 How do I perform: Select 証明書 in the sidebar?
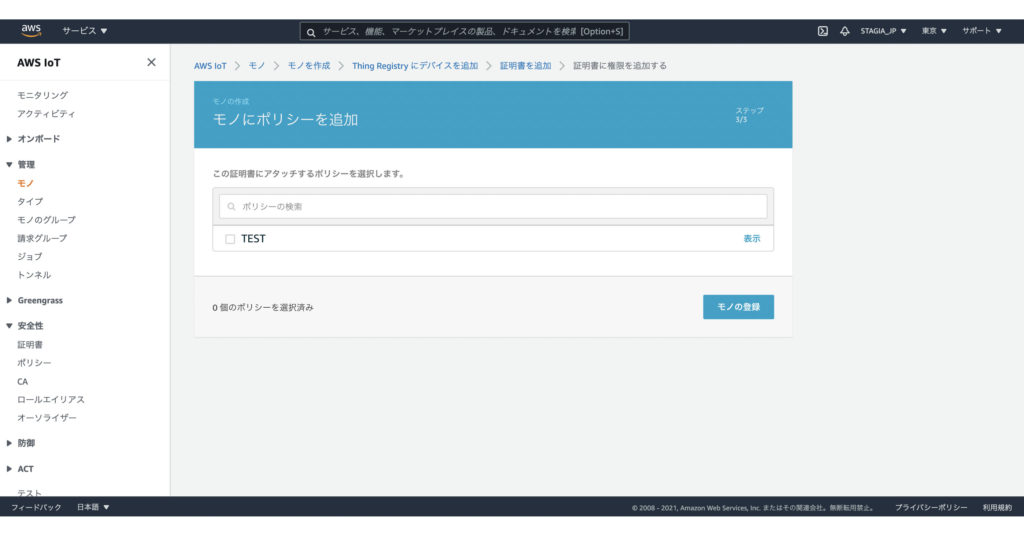coord(30,344)
